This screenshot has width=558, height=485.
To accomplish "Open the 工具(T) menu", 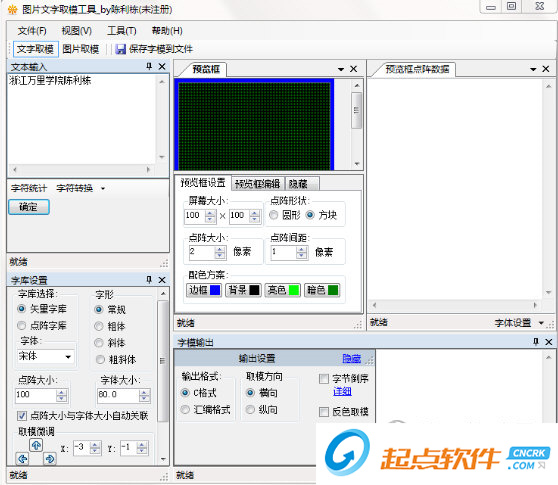I will 122,31.
